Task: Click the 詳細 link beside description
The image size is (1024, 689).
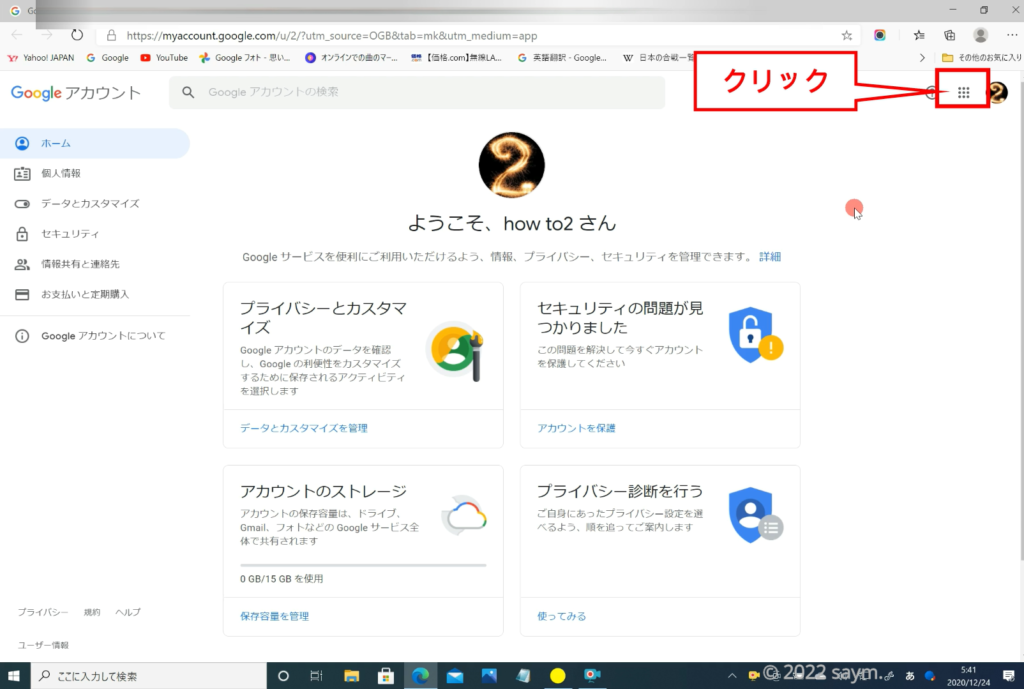Action: [769, 257]
